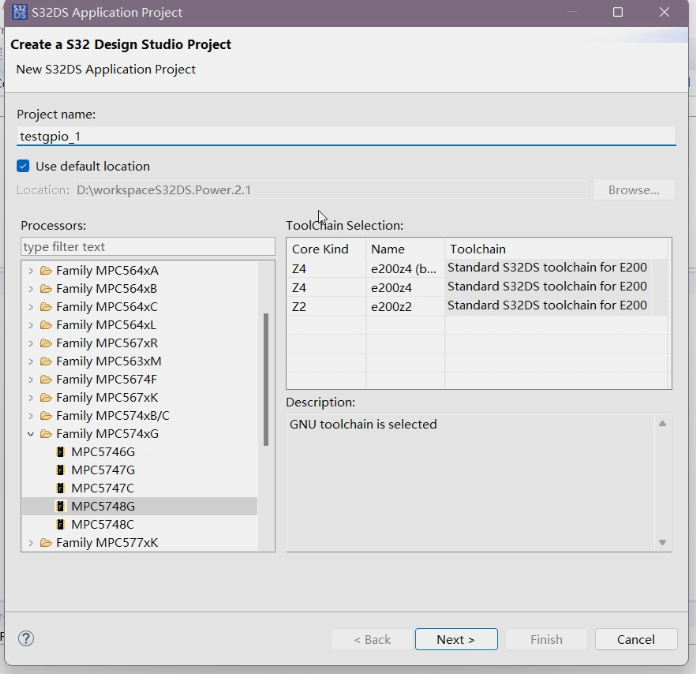Click folder icon of Family MPC564xL
Viewport: 696px width, 674px height.
(x=46, y=325)
